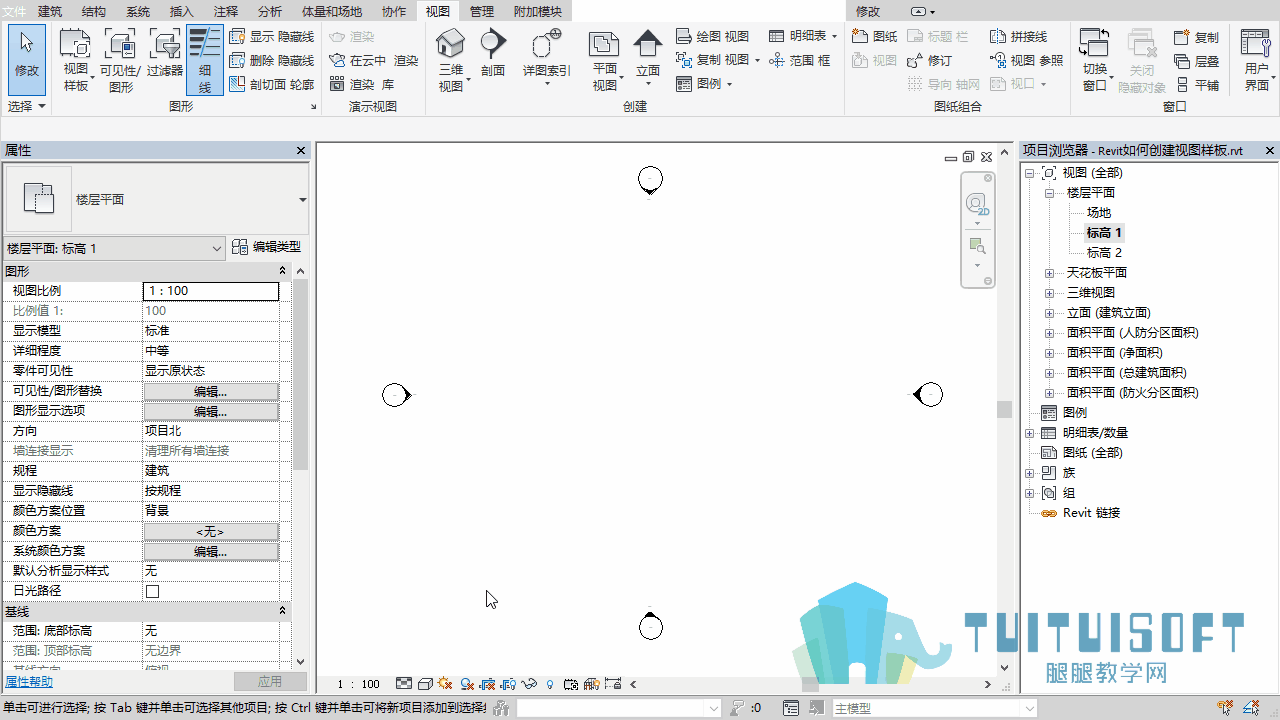Open 属性帮助 properties help link
Image resolution: width=1280 pixels, height=720 pixels.
[x=29, y=682]
